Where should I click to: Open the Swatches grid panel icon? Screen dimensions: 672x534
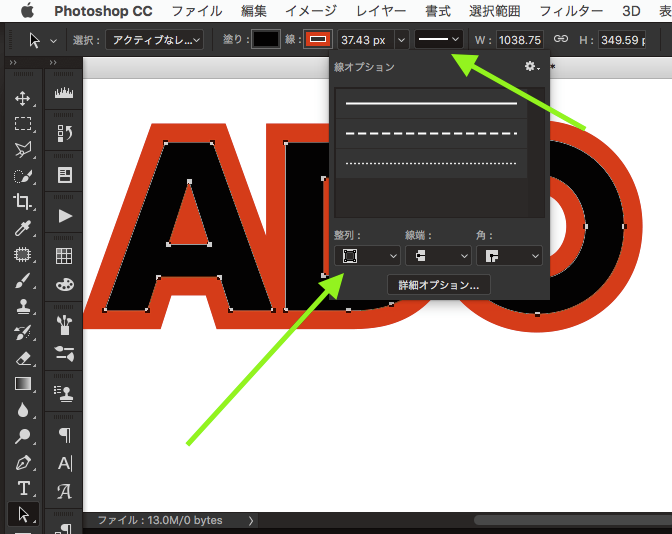click(x=64, y=256)
